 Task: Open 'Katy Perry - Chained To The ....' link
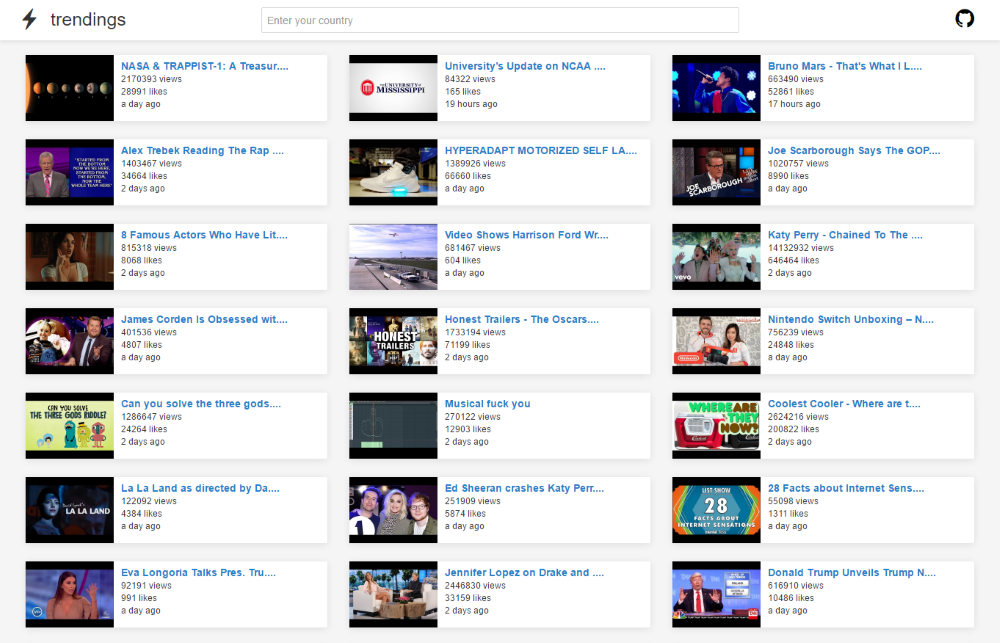pos(845,235)
